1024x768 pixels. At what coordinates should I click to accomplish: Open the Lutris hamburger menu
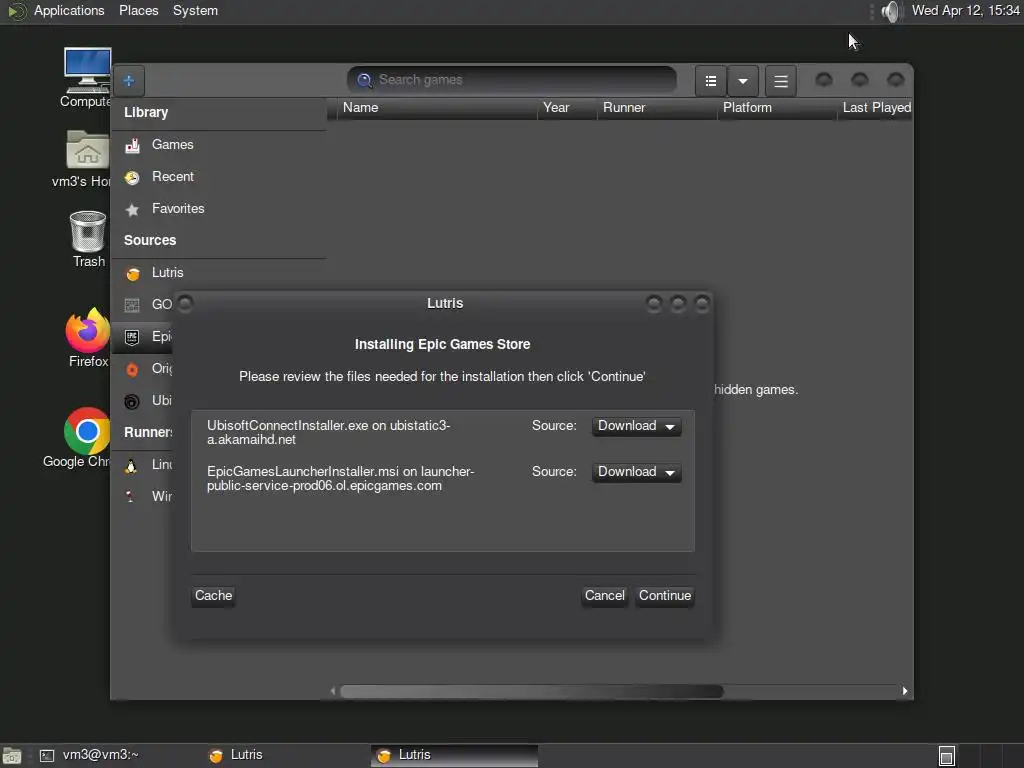coord(780,81)
